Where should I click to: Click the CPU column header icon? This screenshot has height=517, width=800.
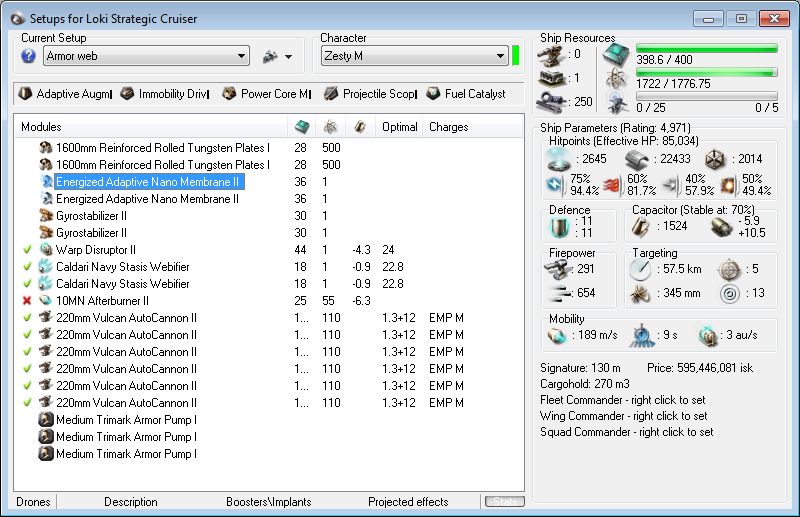click(x=302, y=127)
